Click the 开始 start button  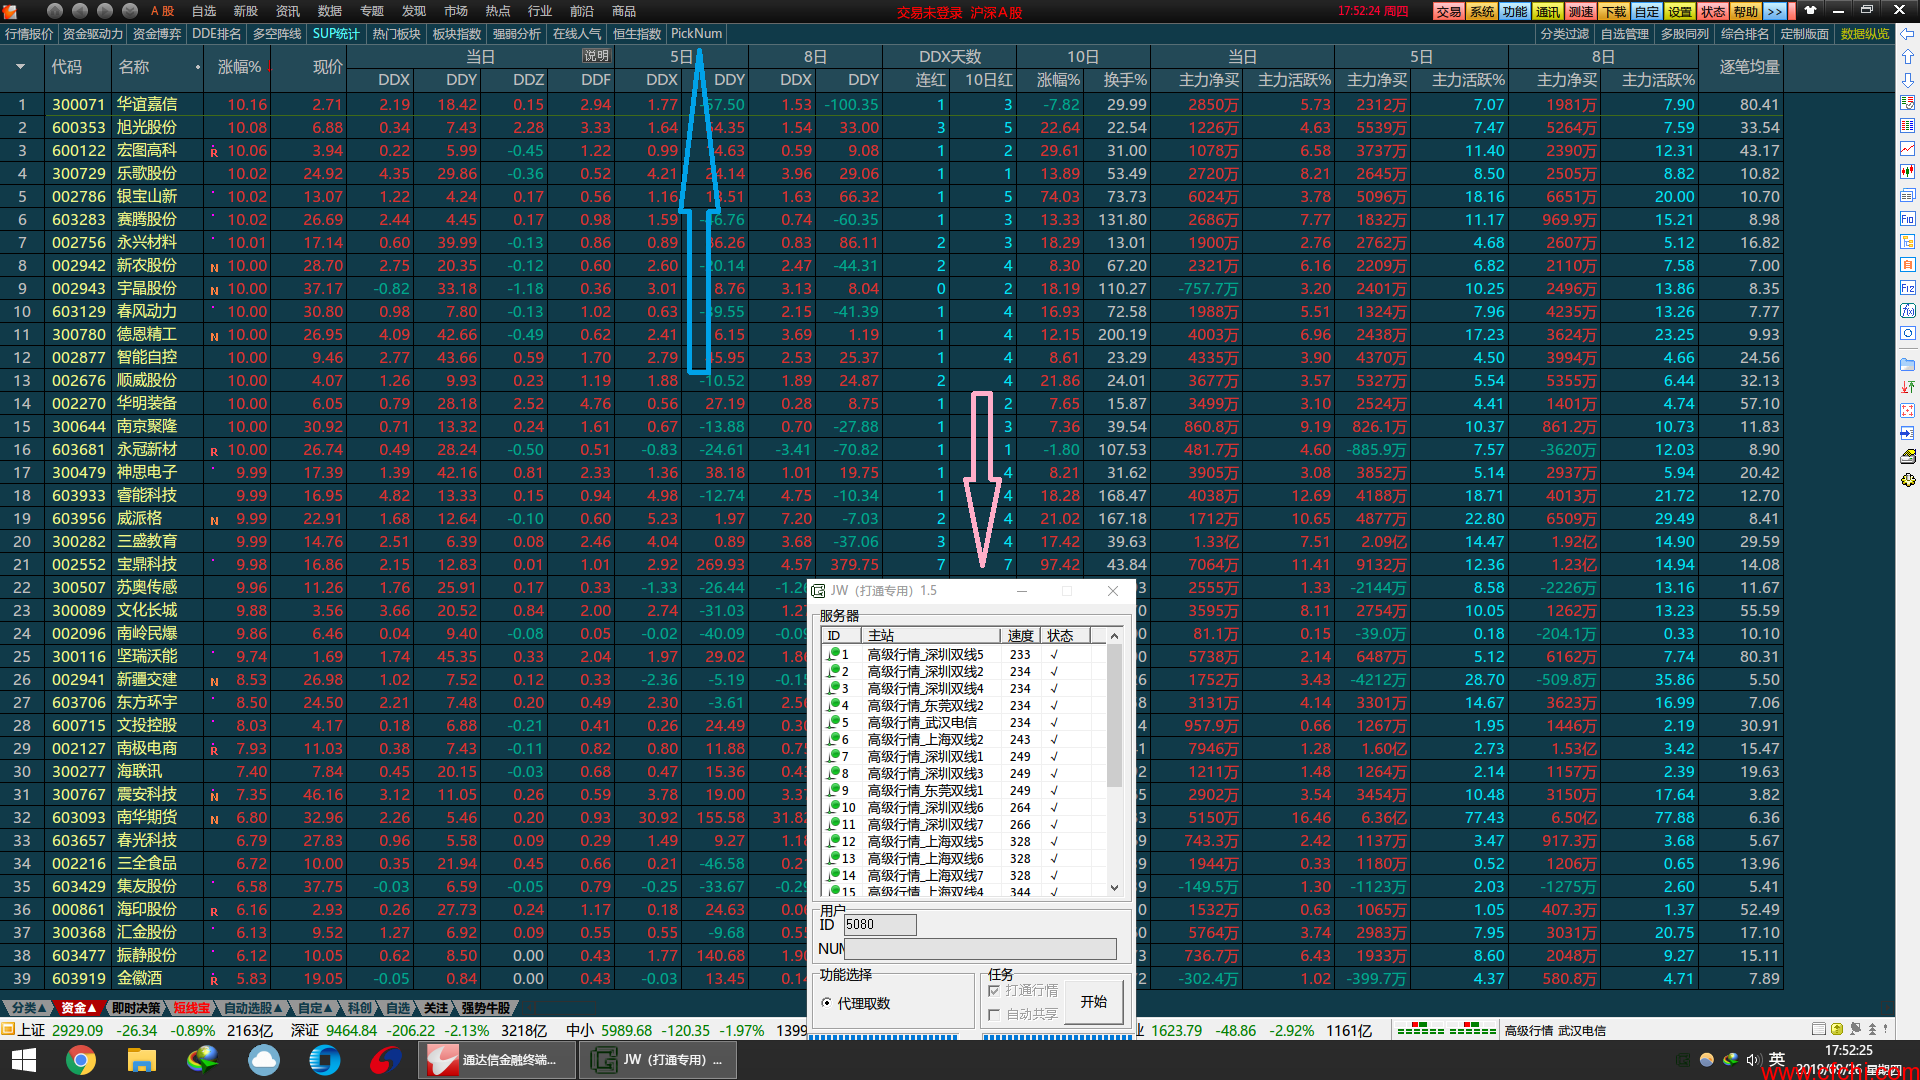click(x=1094, y=1002)
